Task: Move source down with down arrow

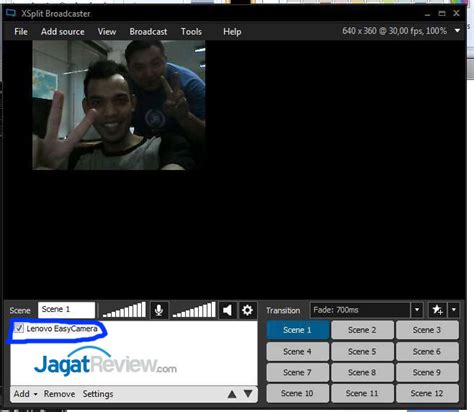Action: pos(248,394)
